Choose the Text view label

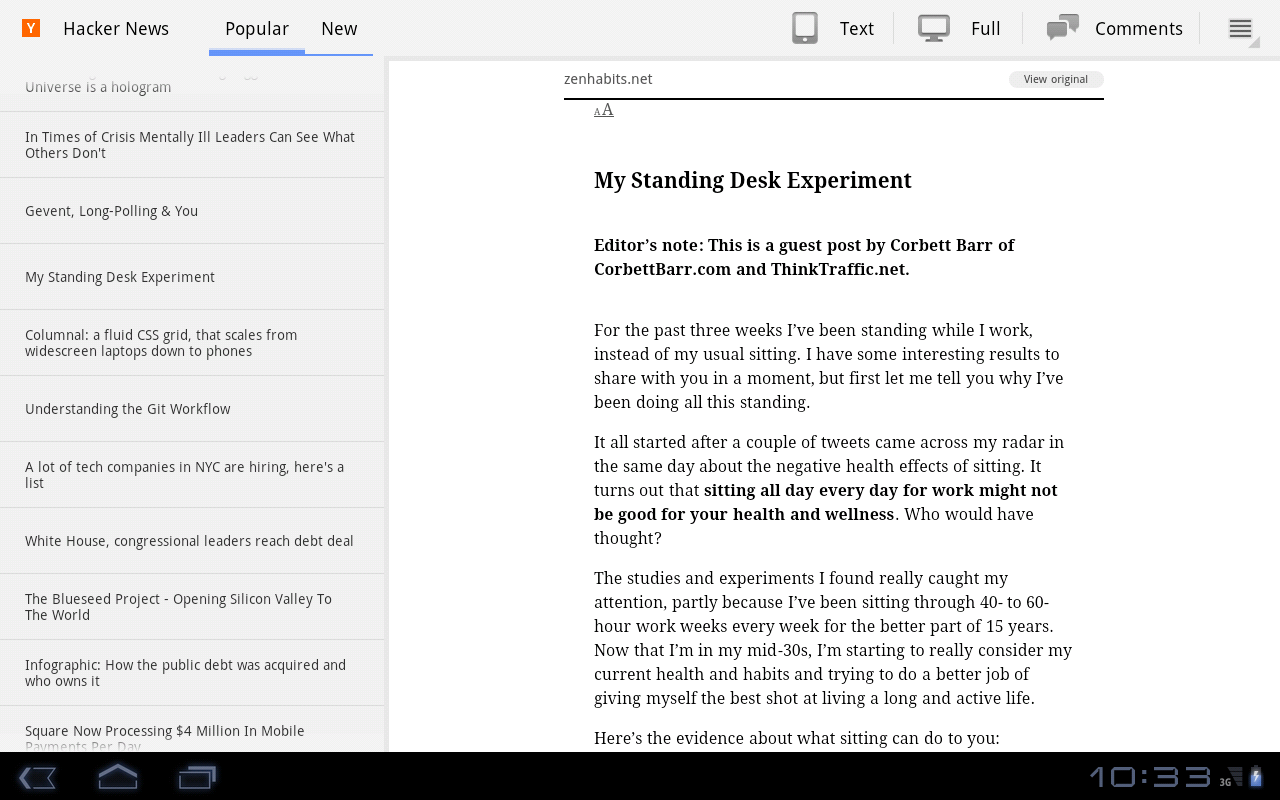[x=857, y=29]
